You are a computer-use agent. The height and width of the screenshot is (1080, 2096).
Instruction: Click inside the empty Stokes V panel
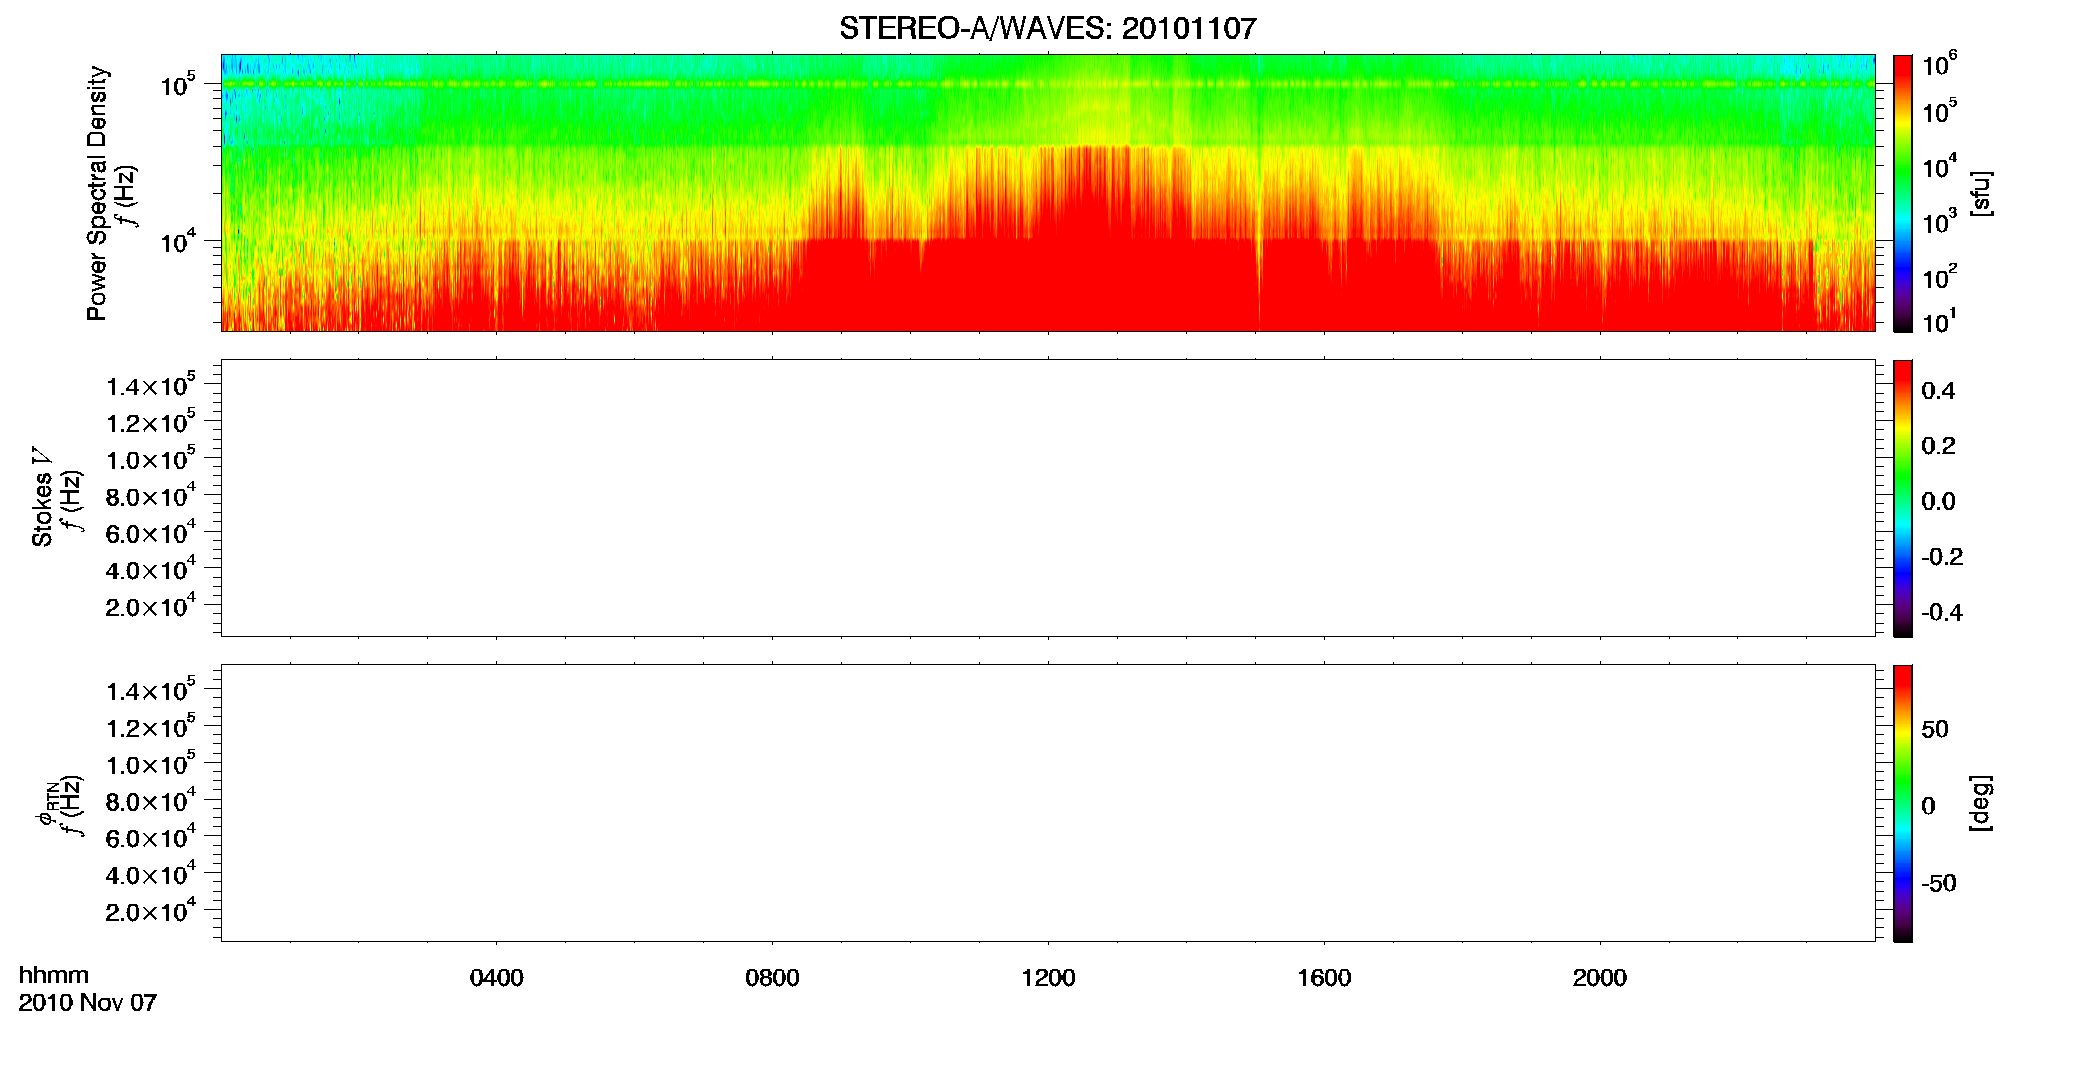pyautogui.click(x=1048, y=498)
